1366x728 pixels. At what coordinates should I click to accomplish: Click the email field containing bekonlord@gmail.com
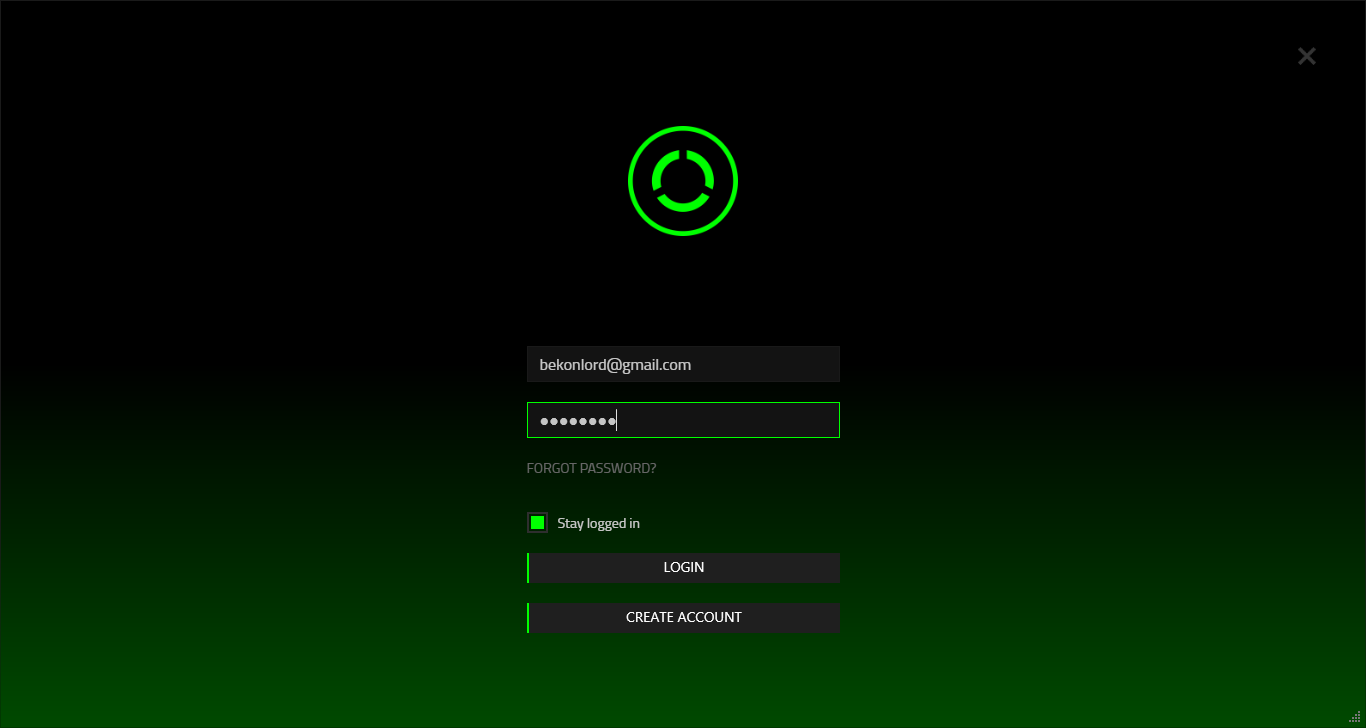coord(683,364)
